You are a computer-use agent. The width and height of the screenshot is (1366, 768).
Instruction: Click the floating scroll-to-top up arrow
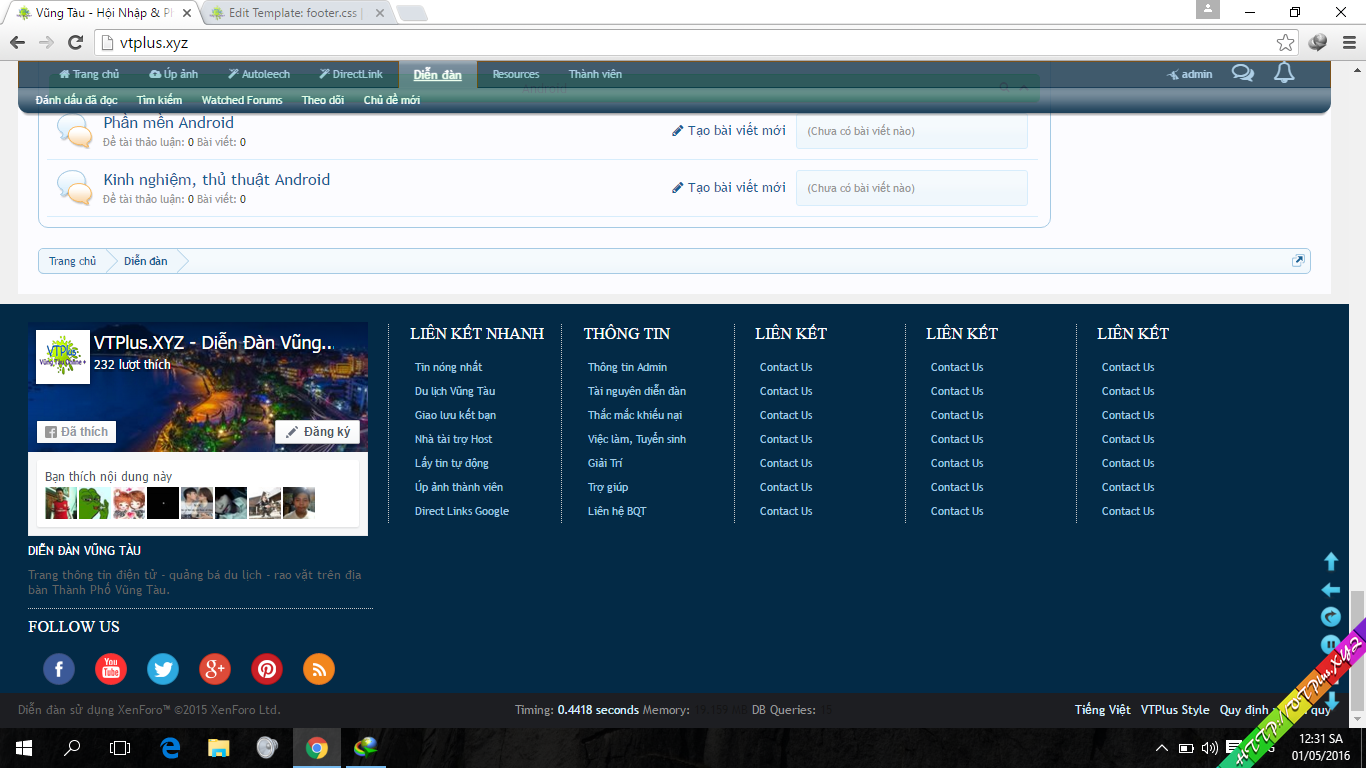[1331, 562]
